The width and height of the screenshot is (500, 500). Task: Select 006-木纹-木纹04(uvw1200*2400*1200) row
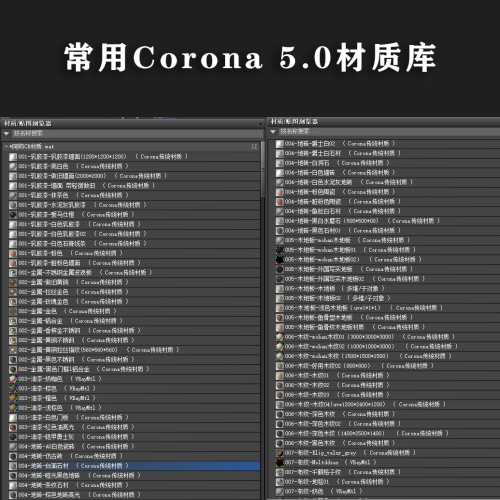(x=388, y=405)
